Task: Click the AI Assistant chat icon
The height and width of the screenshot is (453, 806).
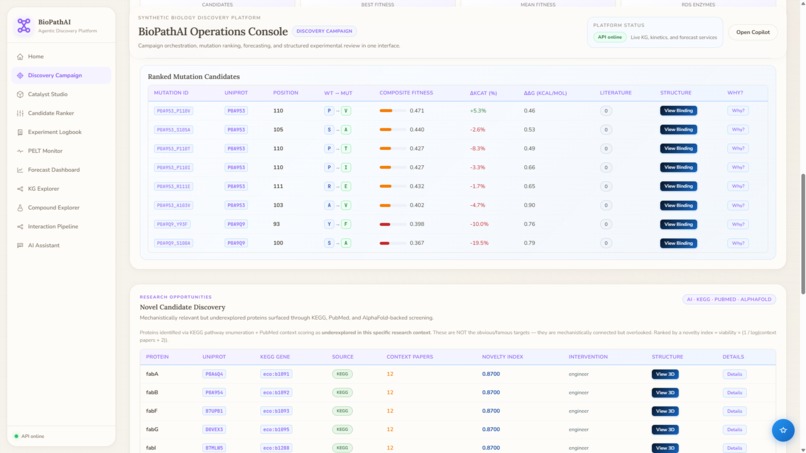Action: click(x=20, y=246)
